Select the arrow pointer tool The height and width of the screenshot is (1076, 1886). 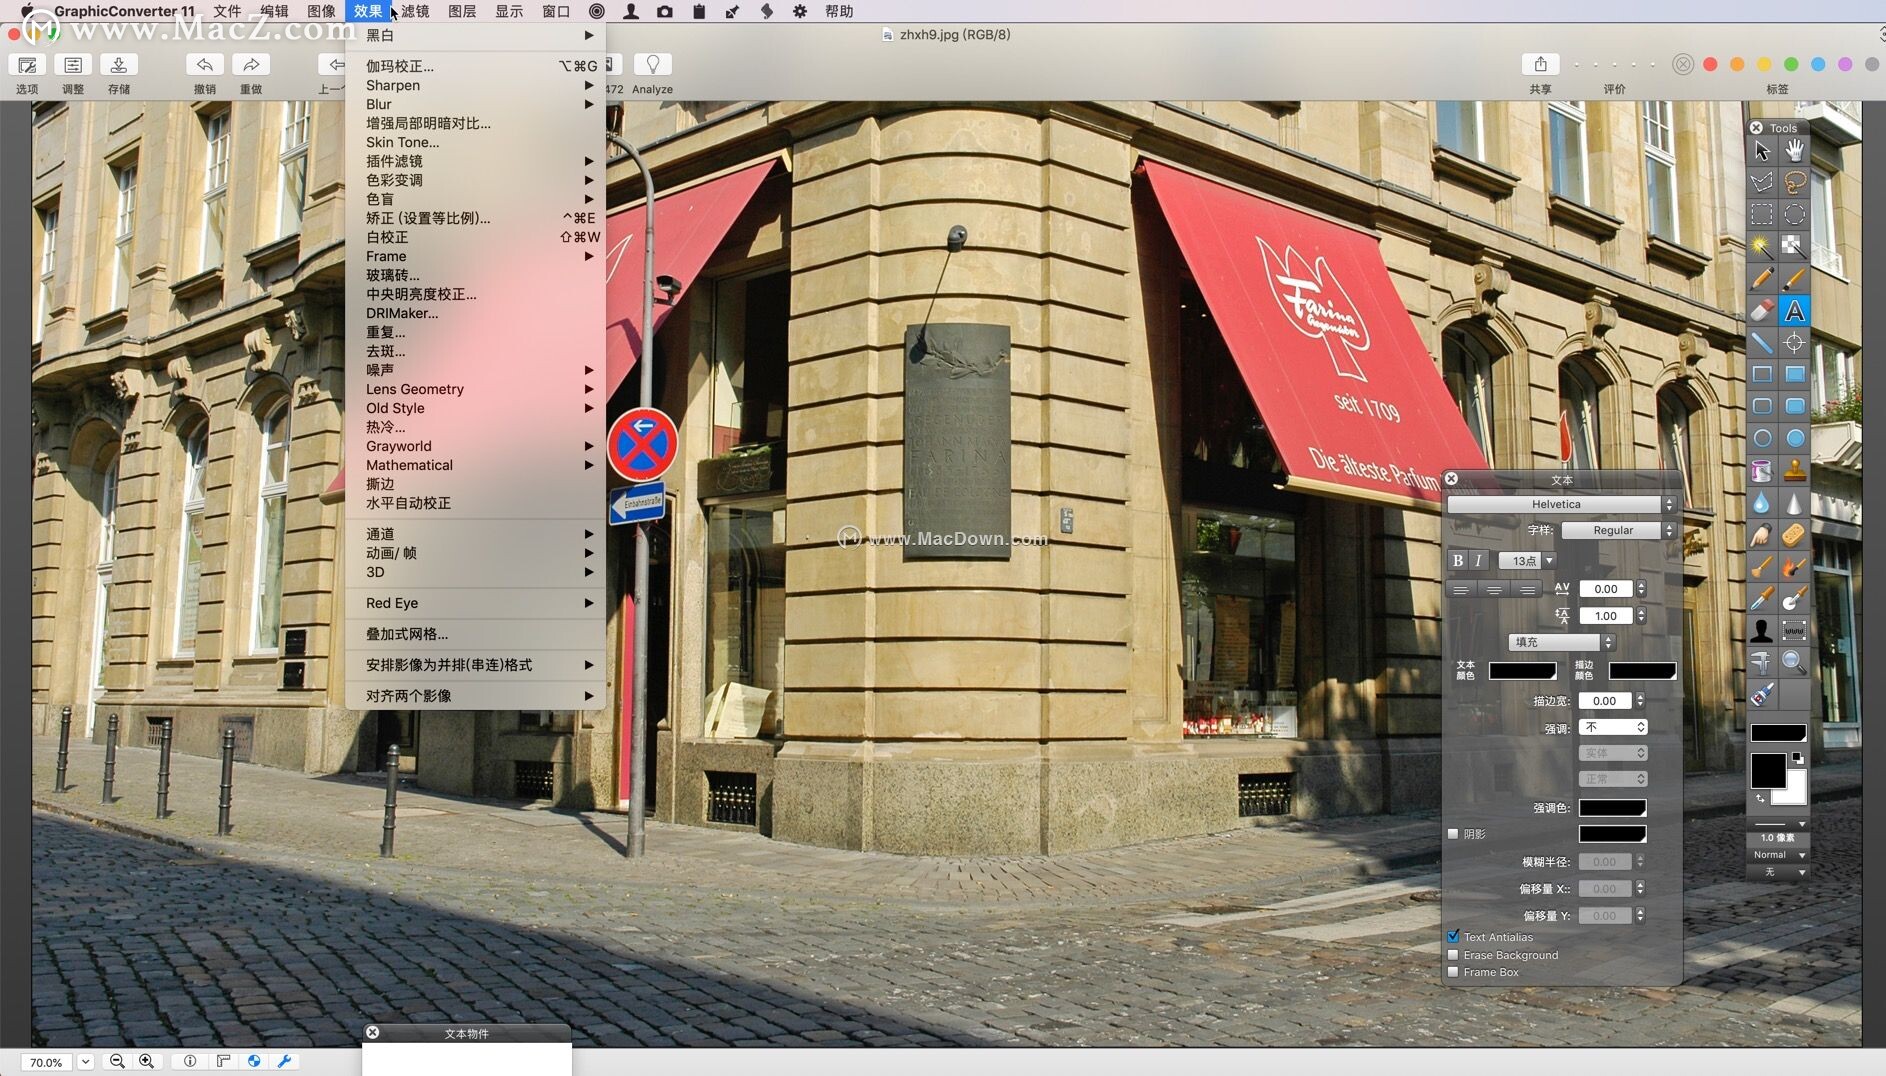point(1762,151)
